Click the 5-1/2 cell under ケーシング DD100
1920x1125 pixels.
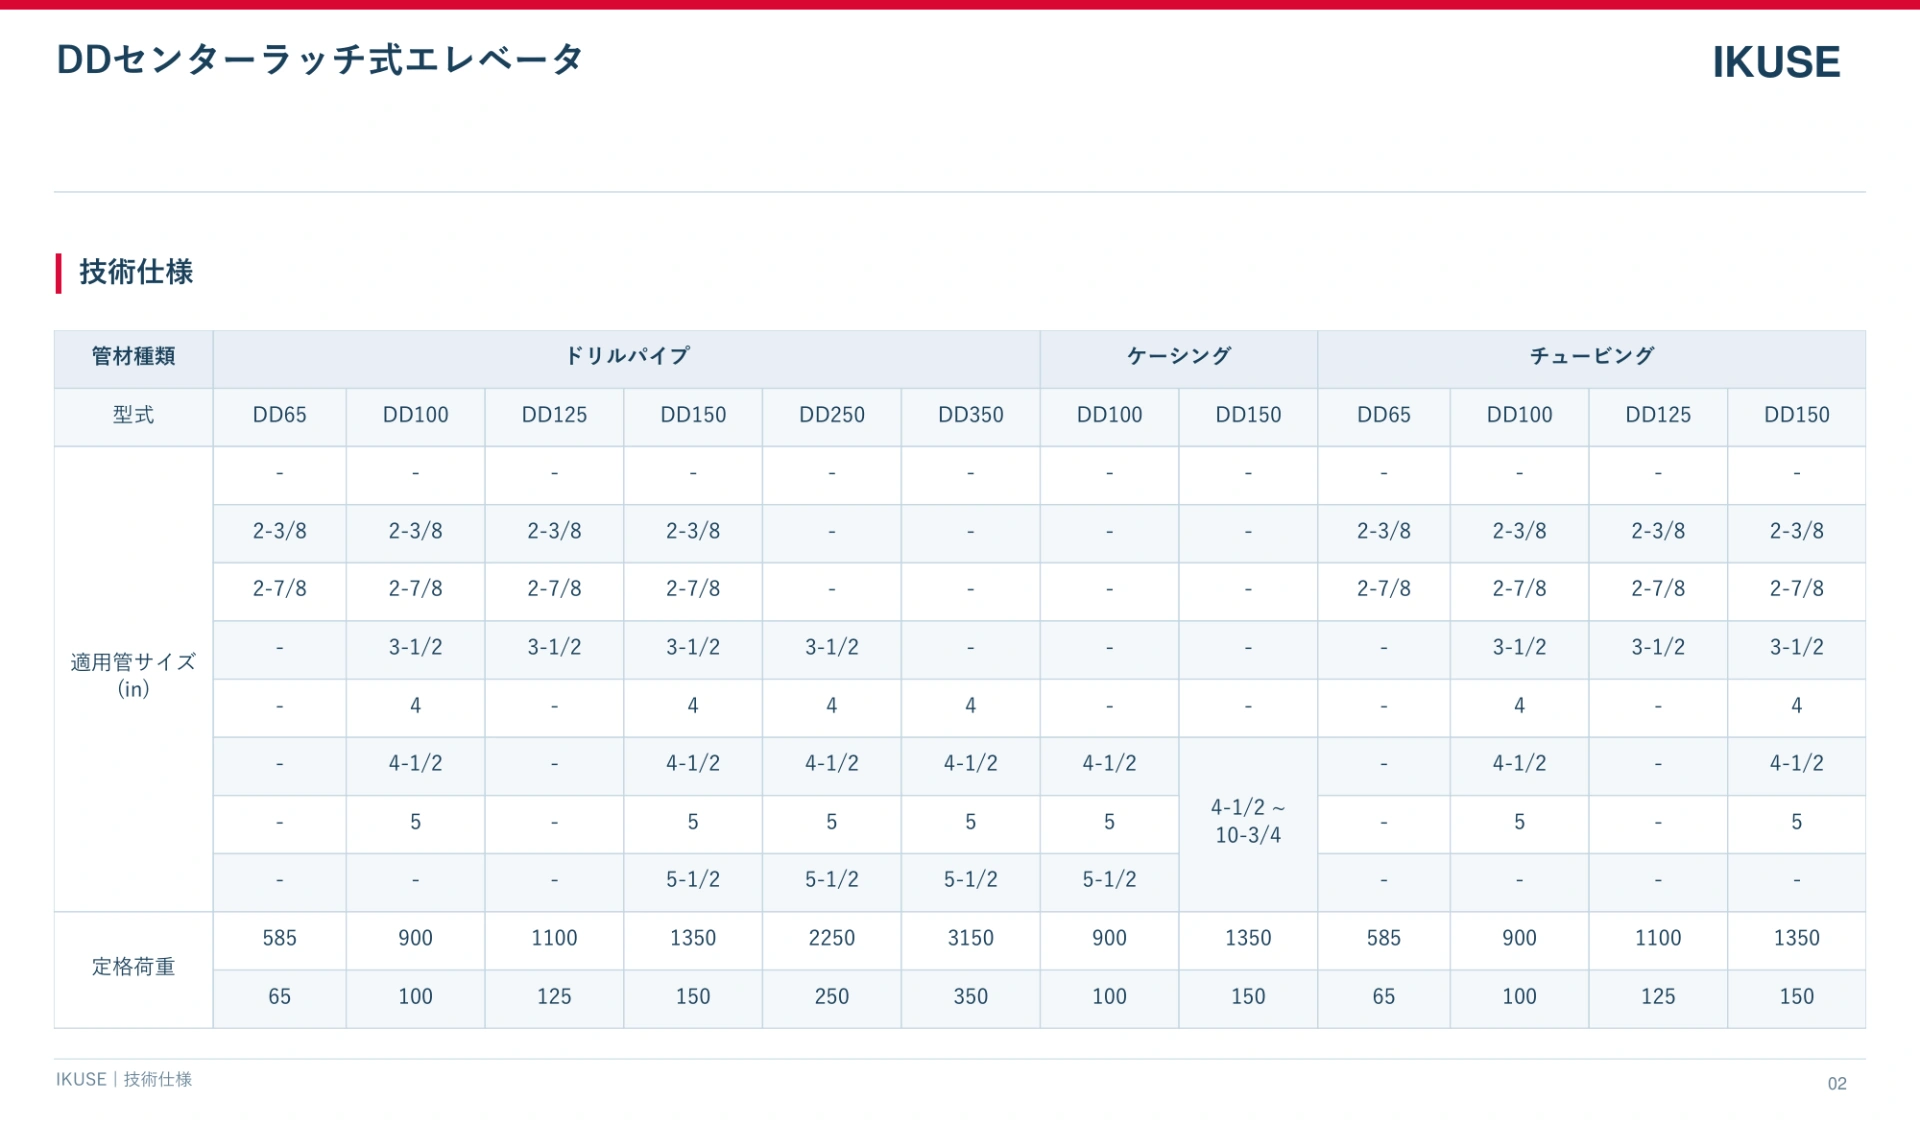[x=1110, y=880]
